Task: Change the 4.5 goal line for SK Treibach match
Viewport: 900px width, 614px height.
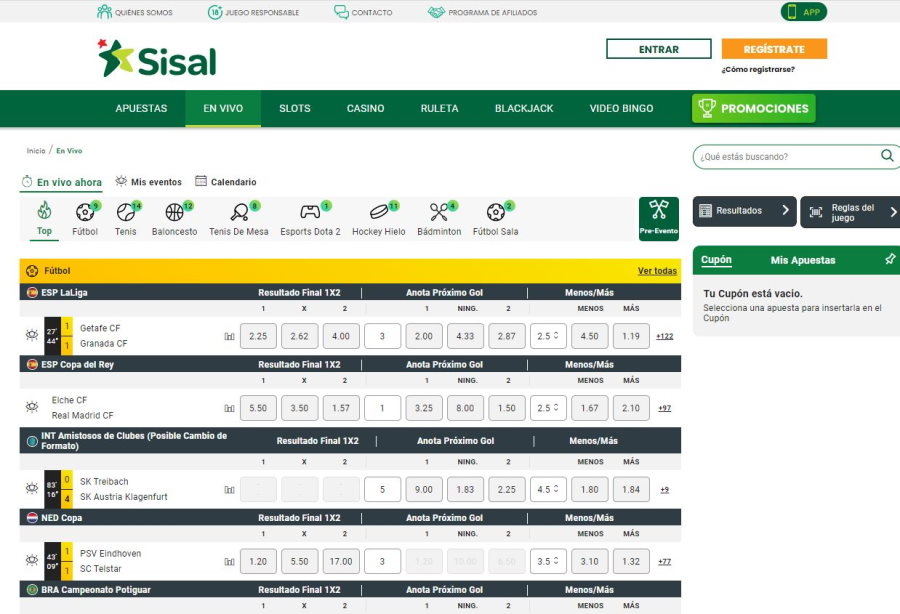Action: [x=548, y=489]
